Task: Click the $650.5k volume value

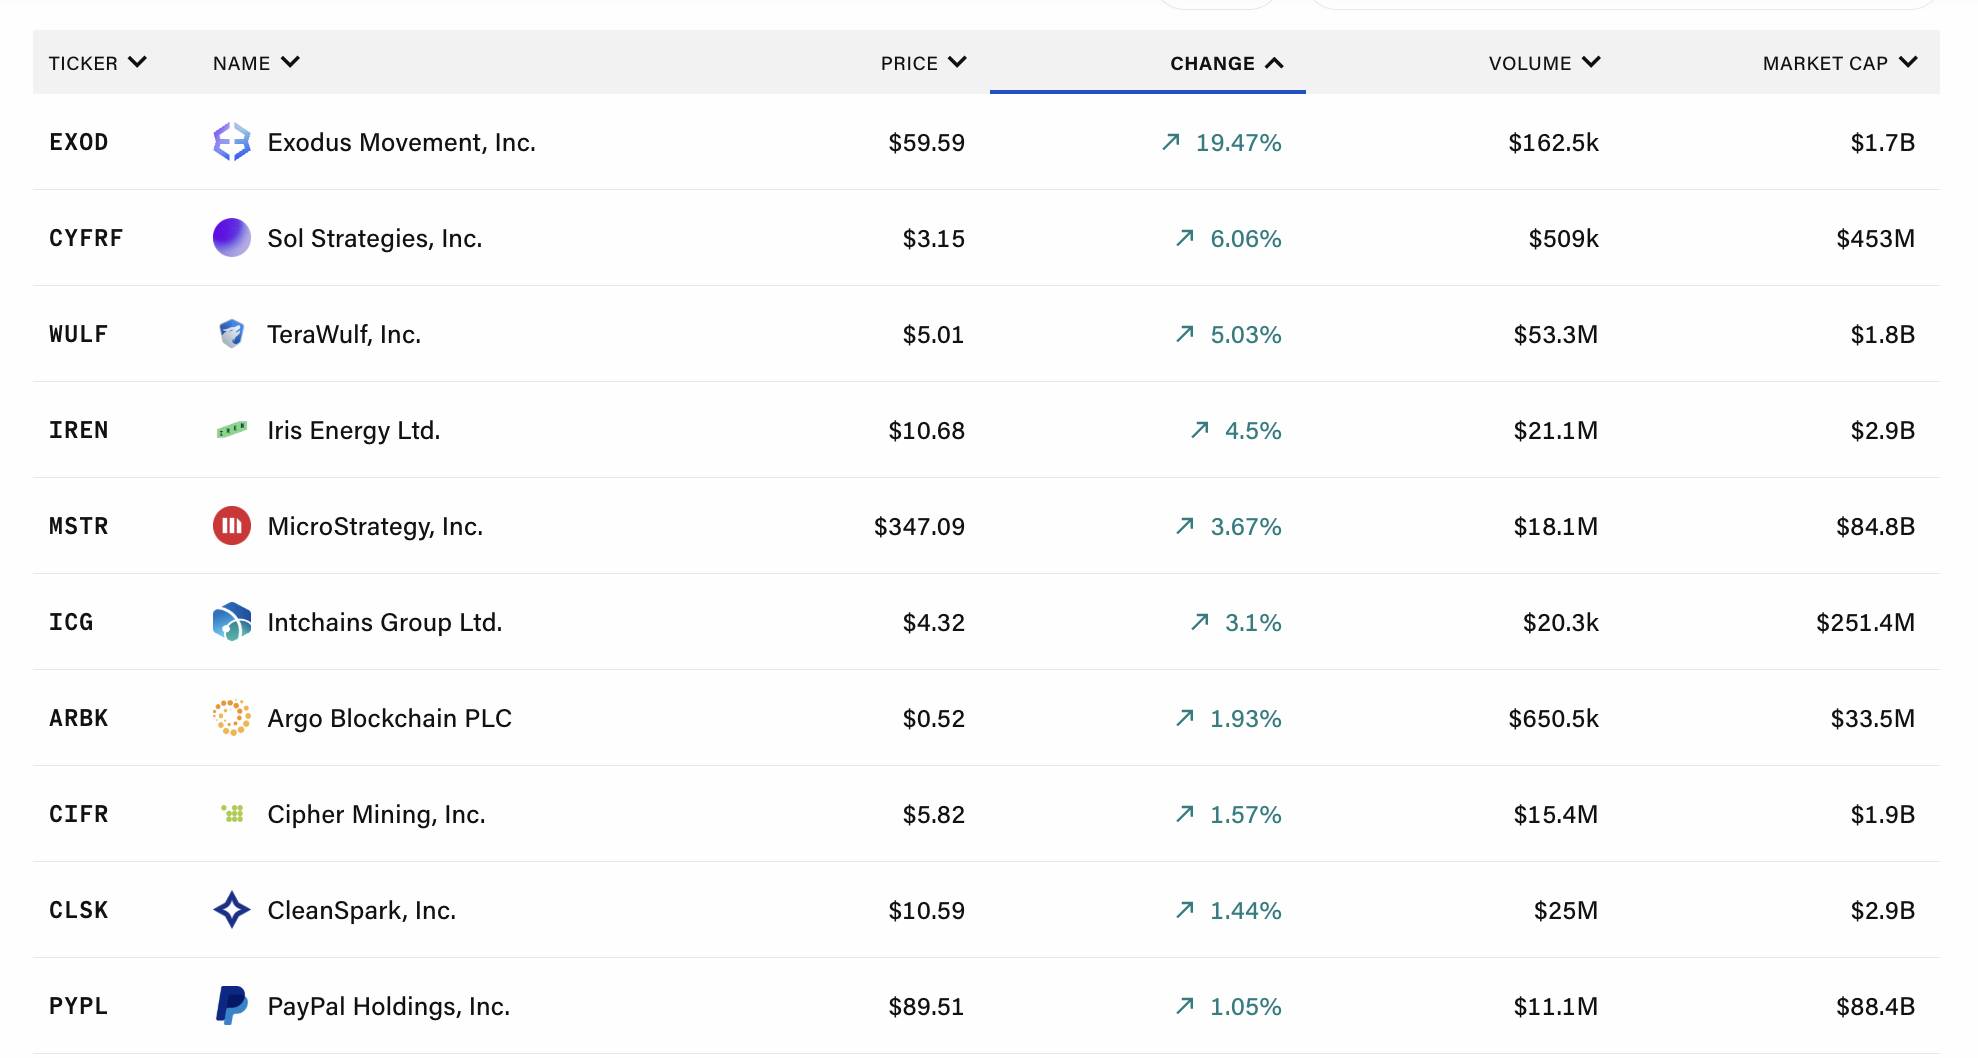Action: [1554, 719]
